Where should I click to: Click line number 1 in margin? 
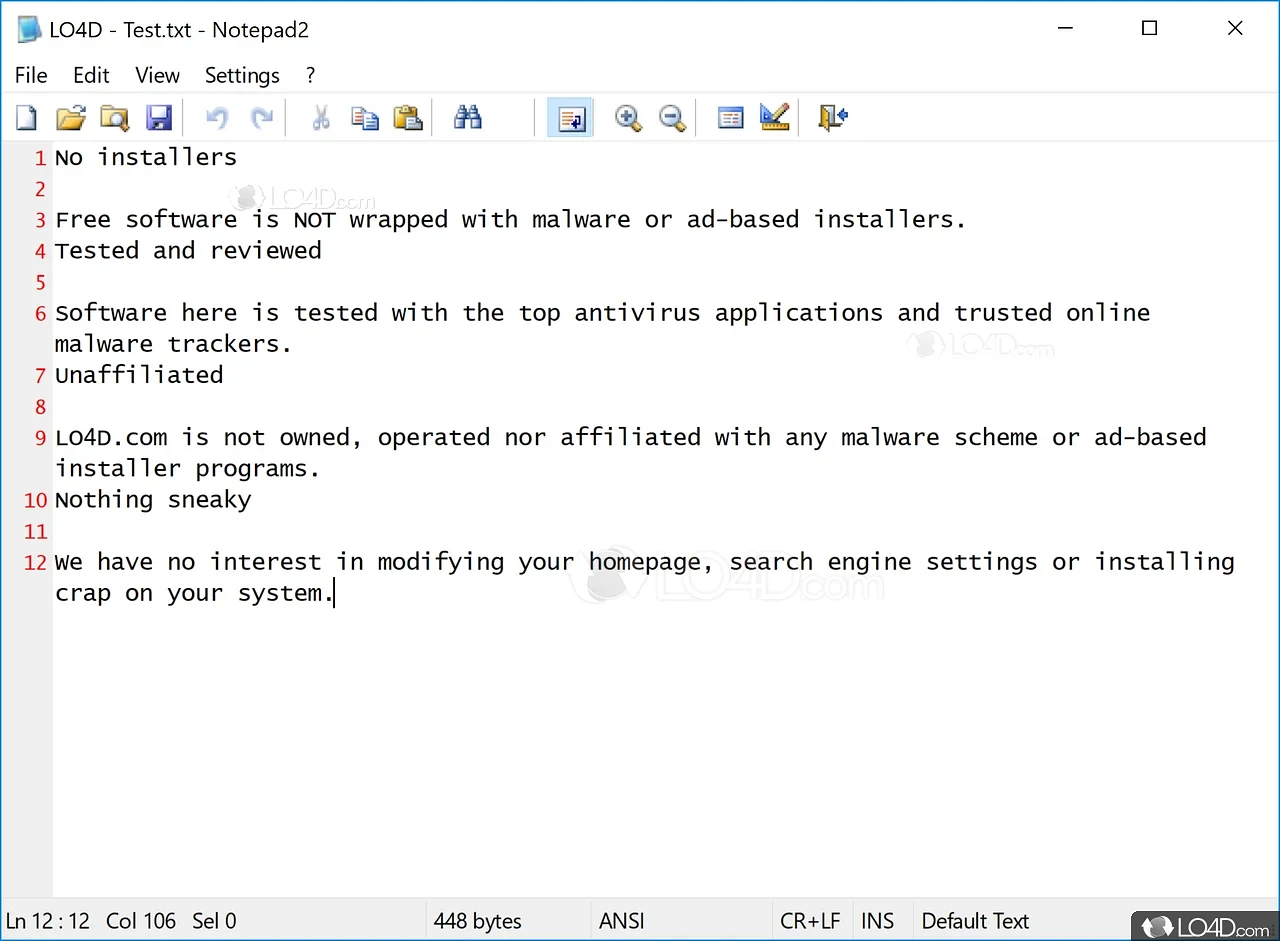click(x=40, y=158)
